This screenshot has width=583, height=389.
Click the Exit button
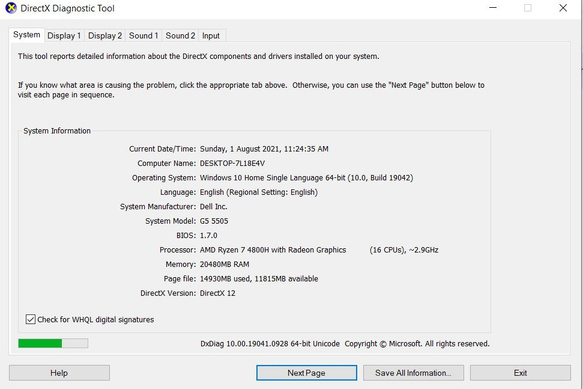(520, 373)
